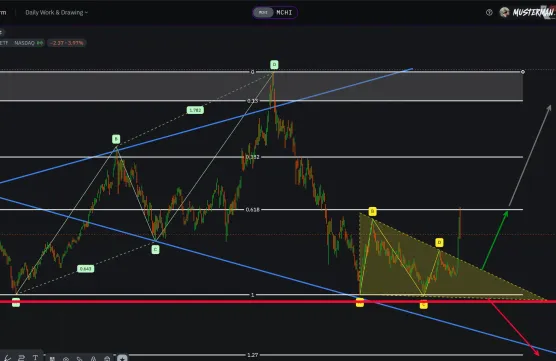The image size is (556, 361).
Task: Click the 0.382 Fibonacci level label
Action: coord(252,157)
